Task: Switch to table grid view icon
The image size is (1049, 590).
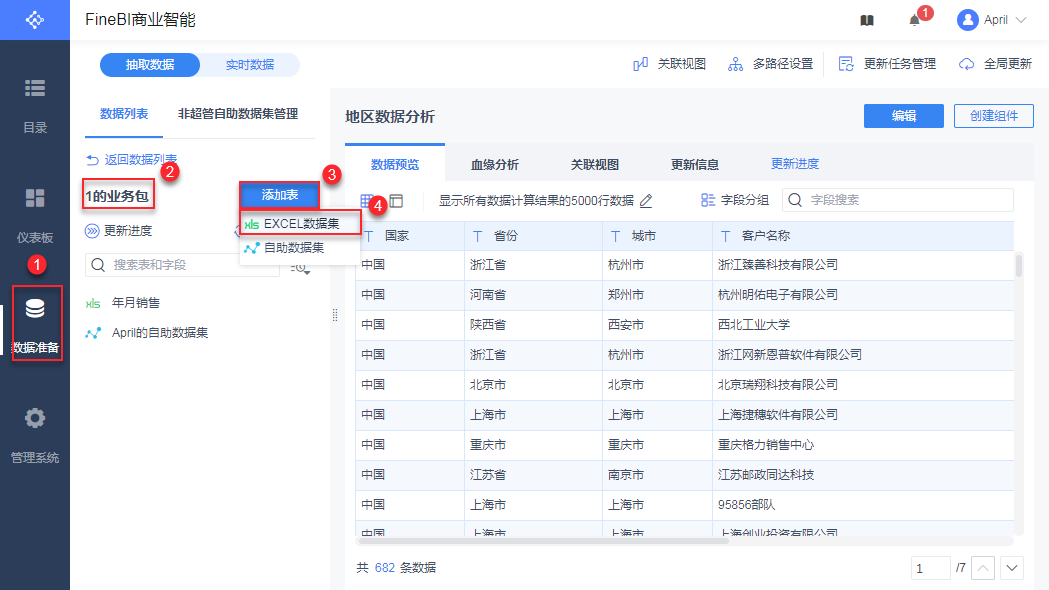Action: [x=367, y=201]
